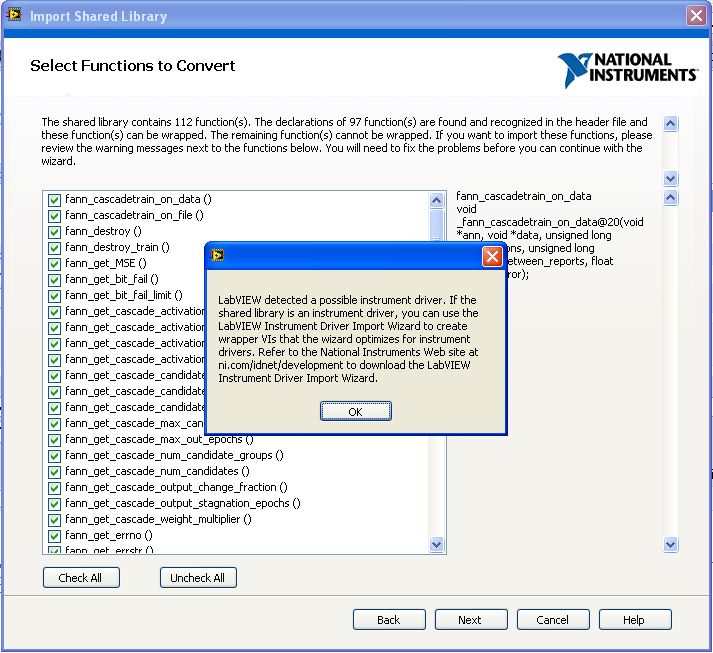713x653 pixels.
Task: Click declaration panel scroll up arrow
Action: [671, 198]
